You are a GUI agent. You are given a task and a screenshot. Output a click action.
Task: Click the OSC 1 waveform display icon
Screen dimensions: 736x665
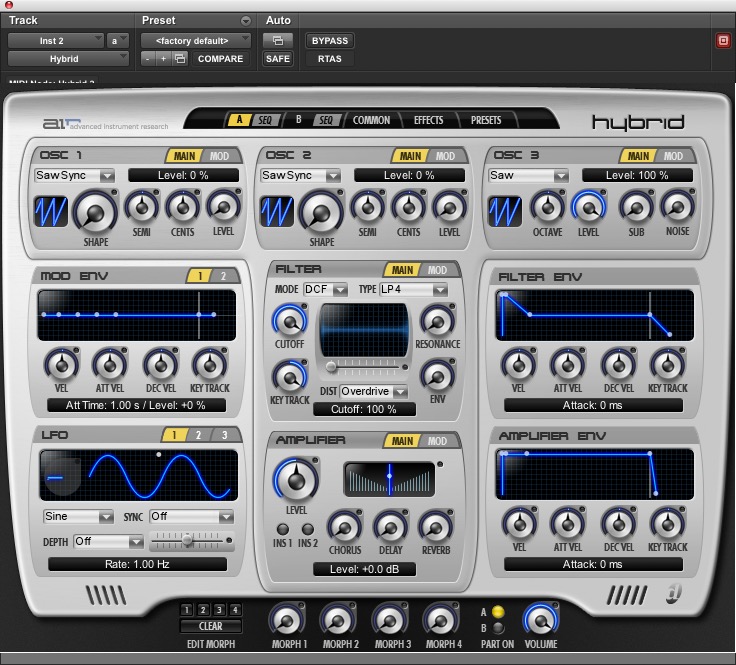tap(51, 211)
